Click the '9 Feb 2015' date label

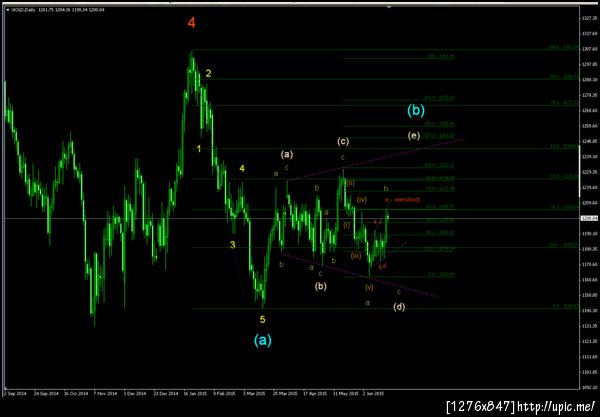(225, 393)
